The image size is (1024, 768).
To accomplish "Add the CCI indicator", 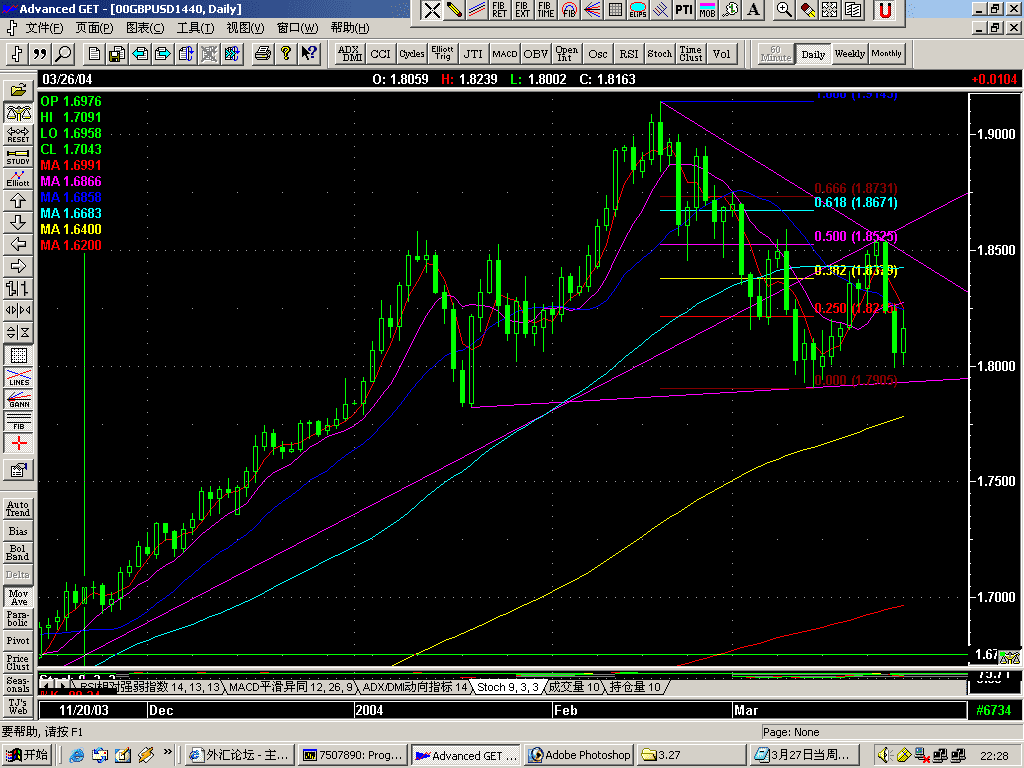I will [x=381, y=54].
